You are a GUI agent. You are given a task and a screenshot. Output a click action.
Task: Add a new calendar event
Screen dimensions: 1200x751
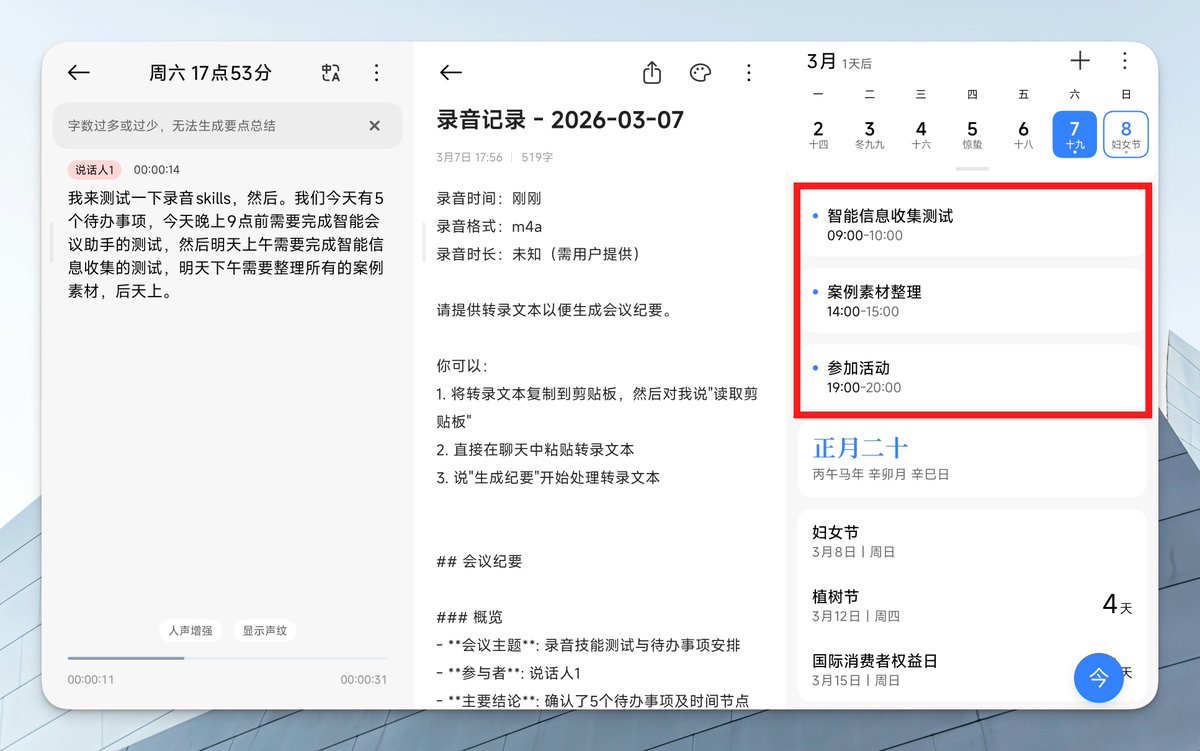tap(1080, 61)
